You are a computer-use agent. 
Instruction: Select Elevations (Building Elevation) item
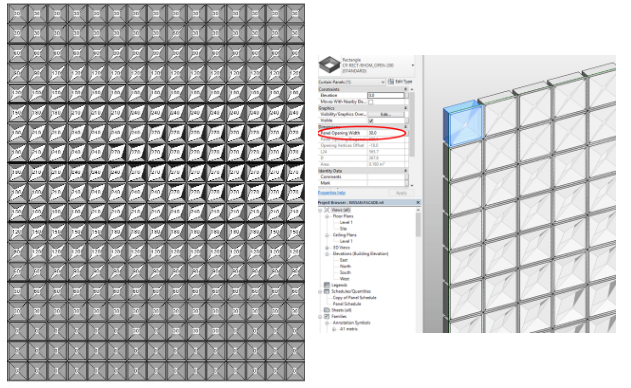[x=361, y=254]
